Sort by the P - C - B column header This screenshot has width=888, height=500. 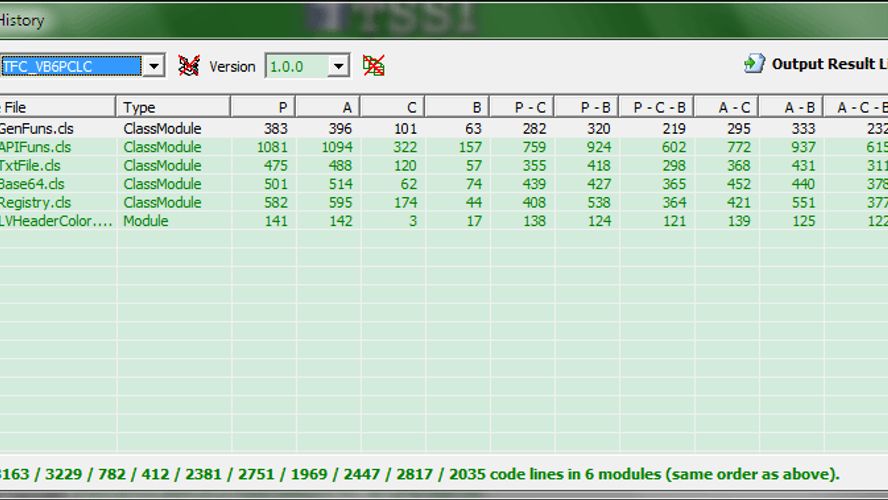(x=657, y=107)
